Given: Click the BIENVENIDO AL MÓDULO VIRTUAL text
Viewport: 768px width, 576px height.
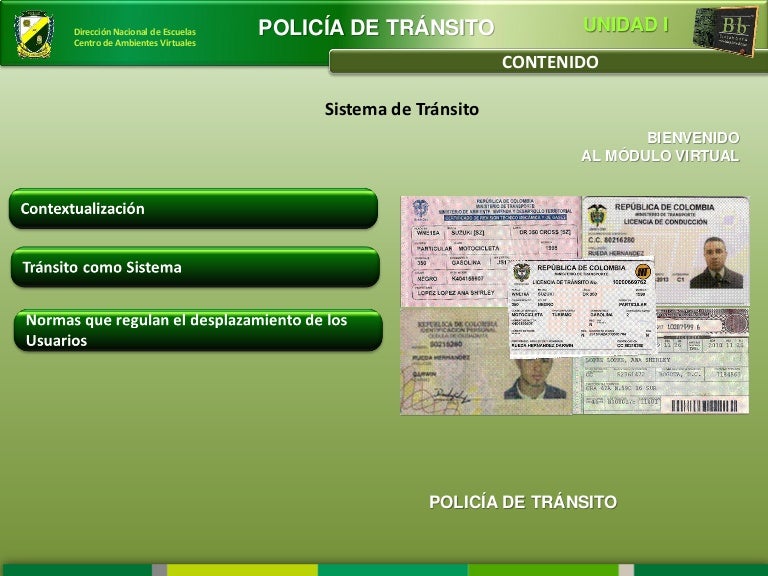Looking at the screenshot, I should pyautogui.click(x=661, y=147).
